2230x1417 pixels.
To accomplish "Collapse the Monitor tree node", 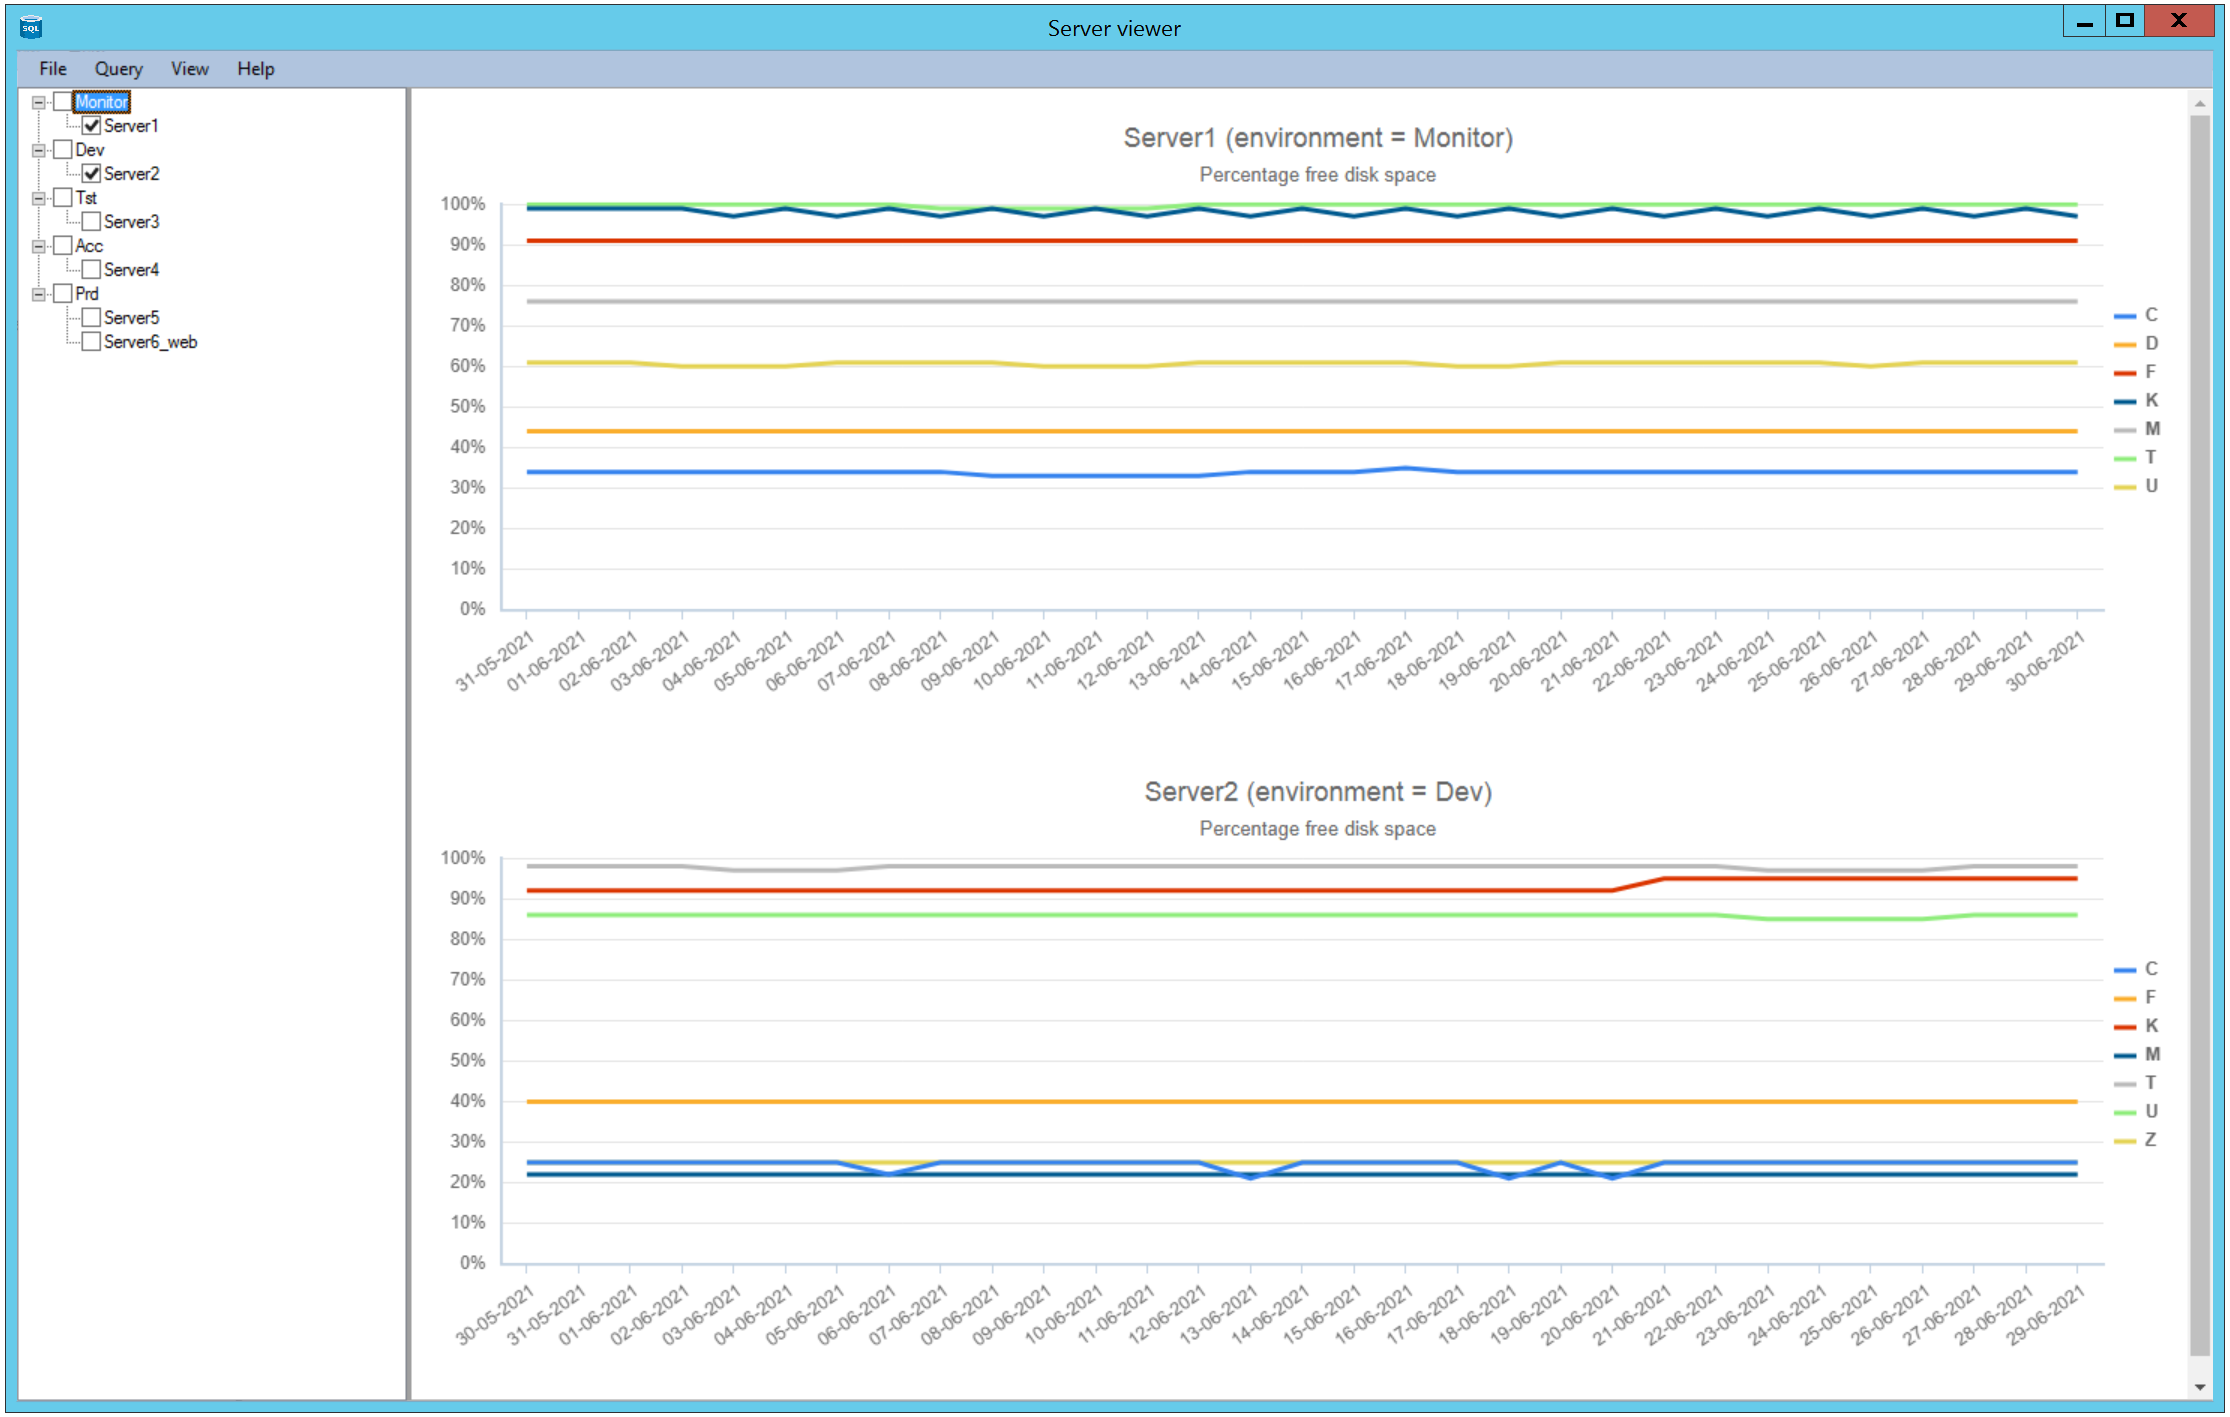I will pos(39,102).
